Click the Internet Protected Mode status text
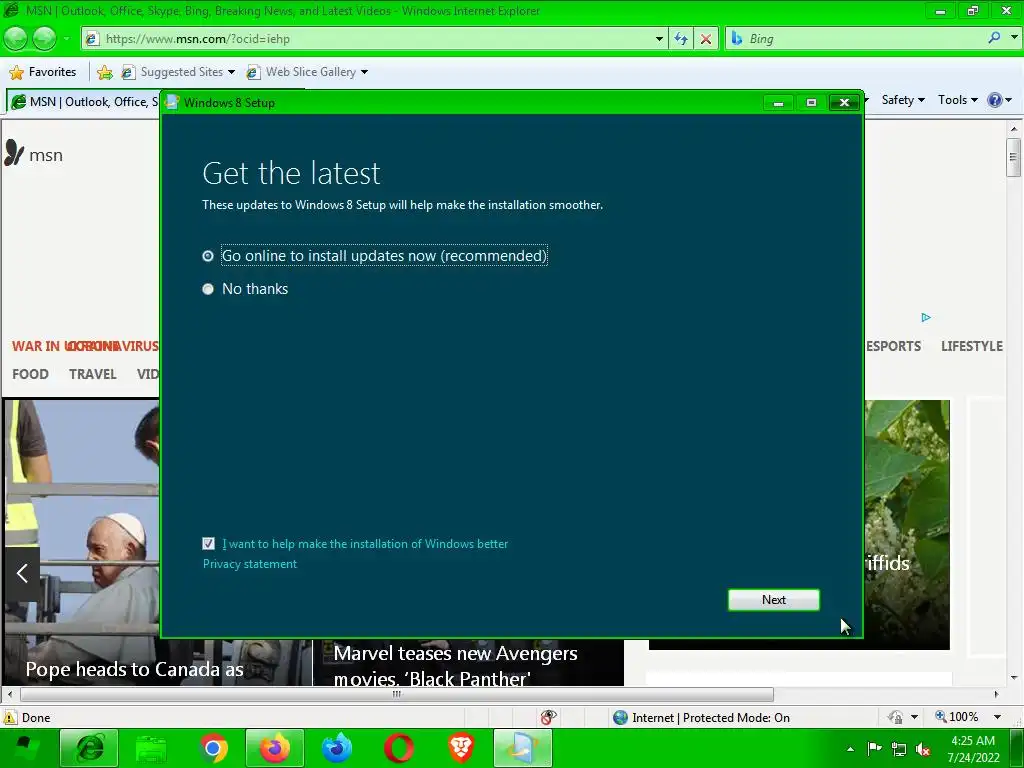The width and height of the screenshot is (1024, 768). click(x=711, y=718)
